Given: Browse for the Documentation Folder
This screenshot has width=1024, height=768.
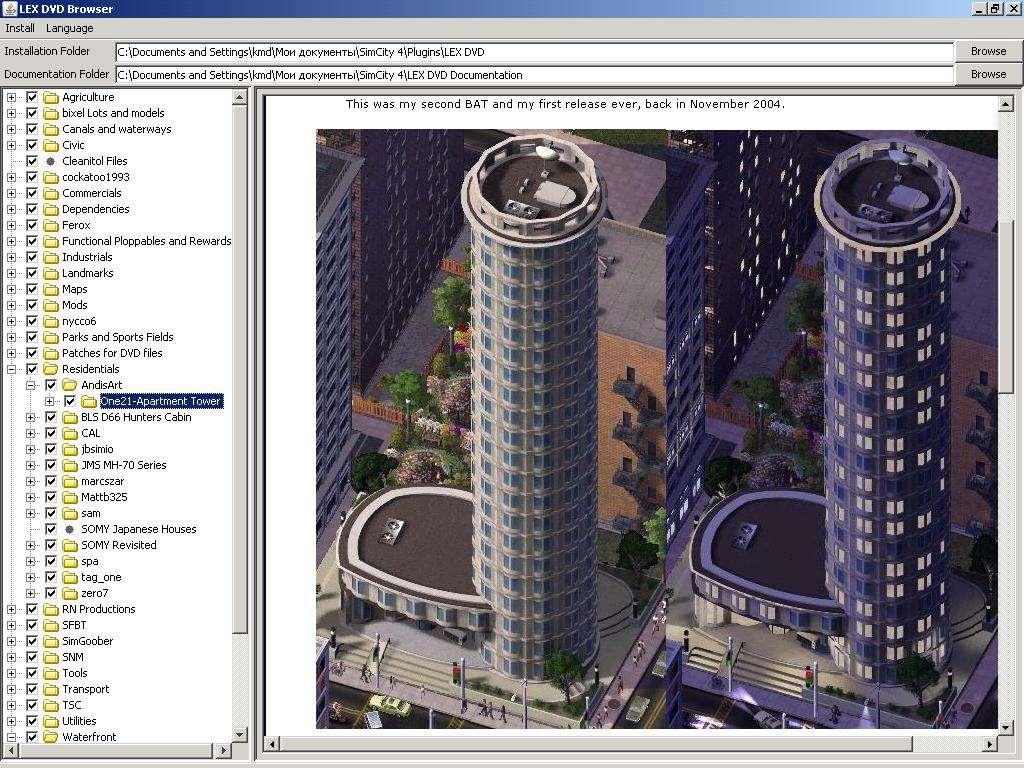Looking at the screenshot, I should [x=988, y=74].
